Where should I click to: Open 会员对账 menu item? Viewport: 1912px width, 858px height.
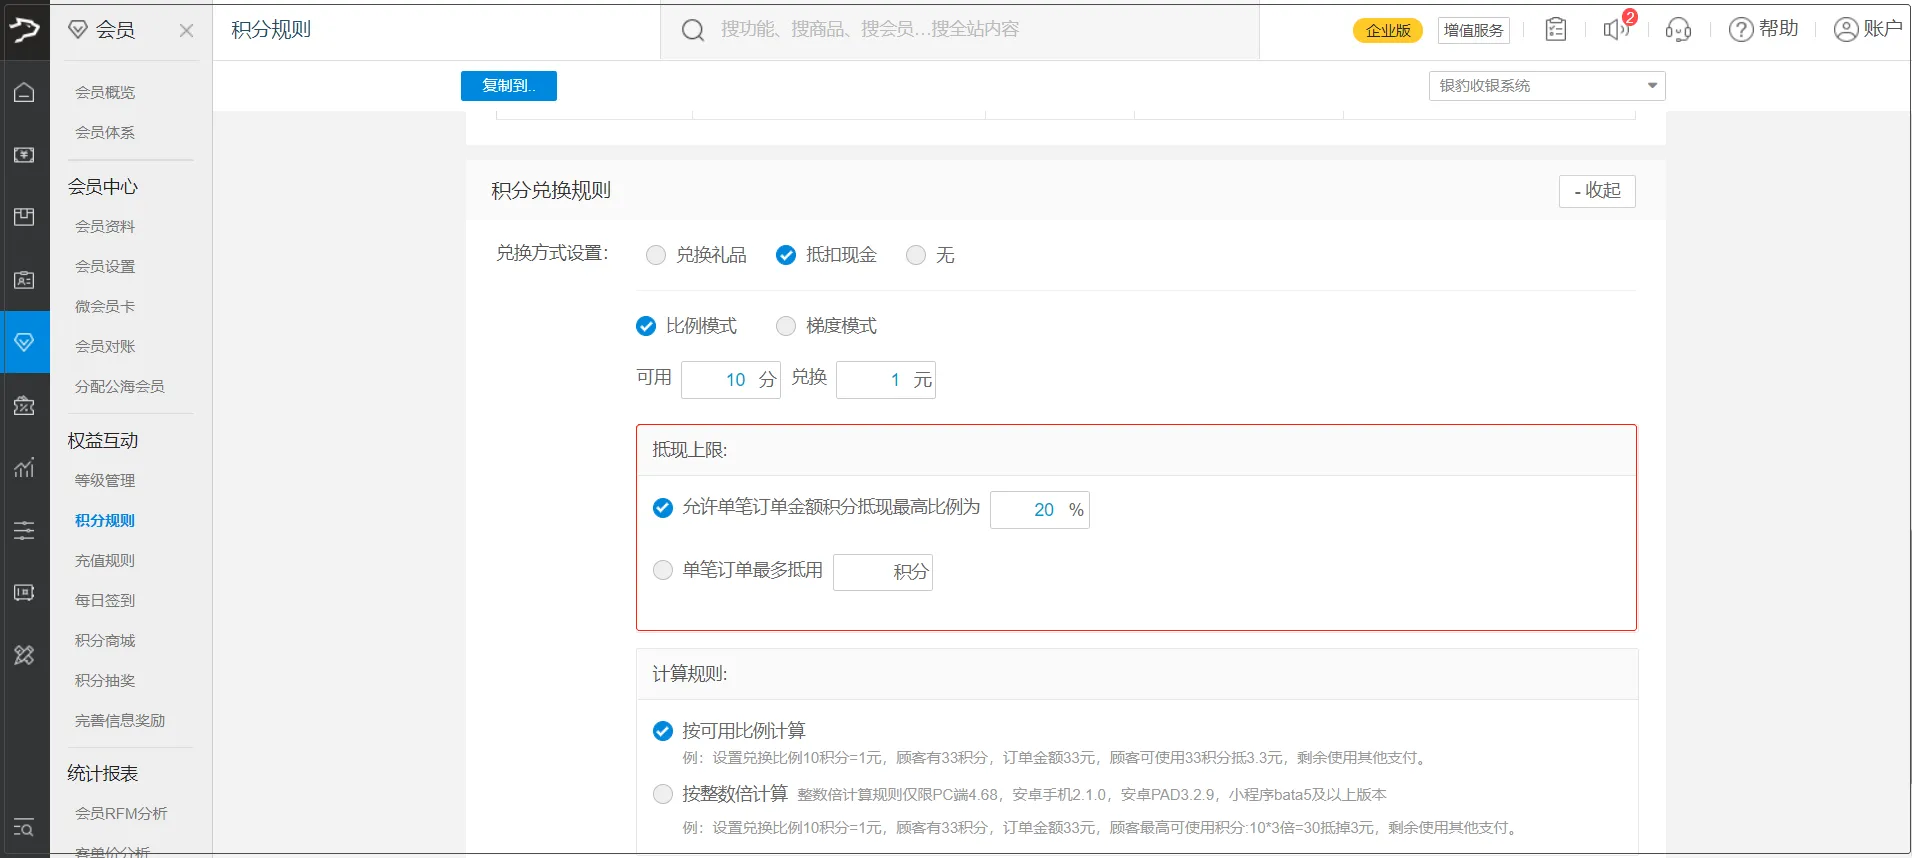pos(105,346)
